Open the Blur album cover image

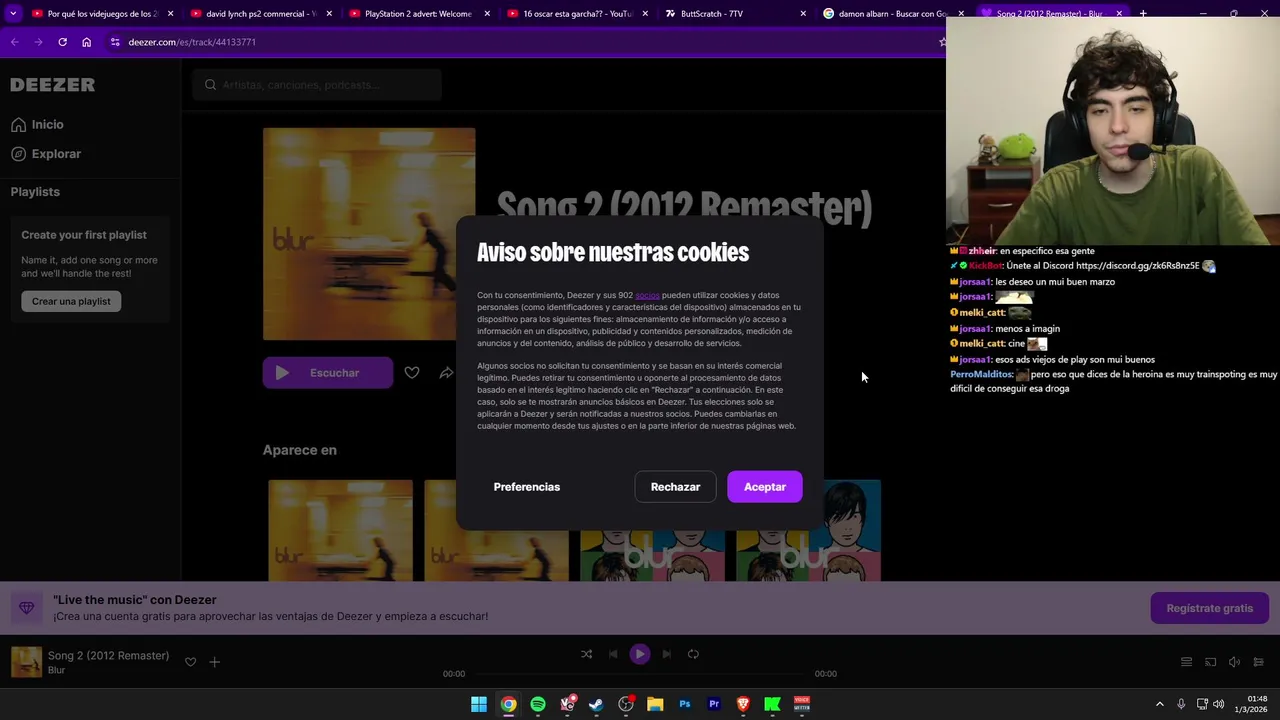(369, 234)
